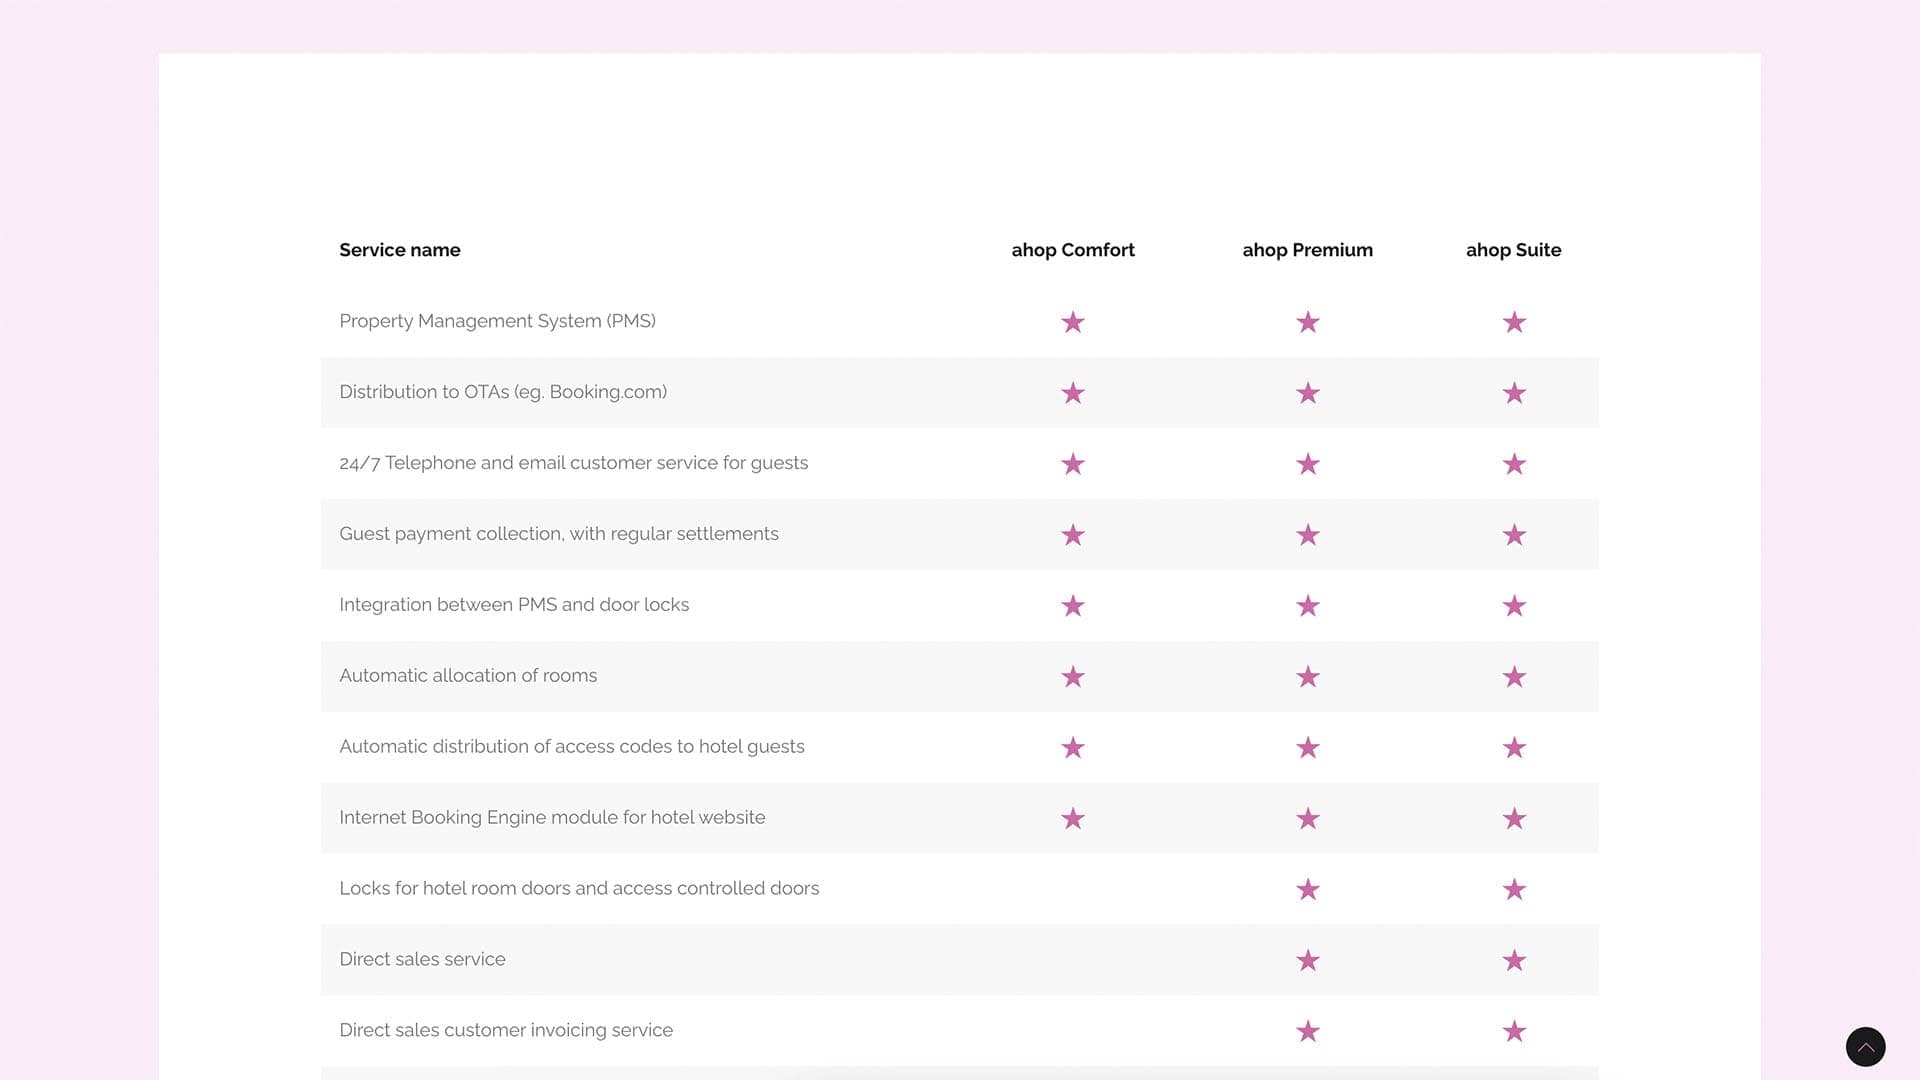The image size is (1920, 1080).
Task: Click the ahop Premium star for access codes distribution
Action: coord(1308,748)
